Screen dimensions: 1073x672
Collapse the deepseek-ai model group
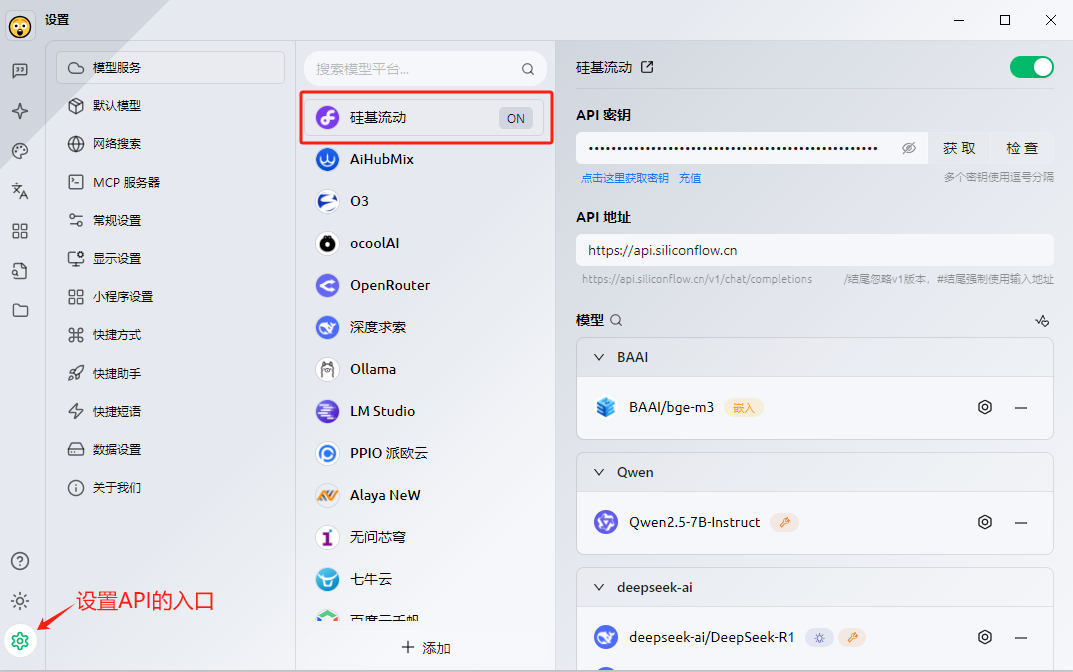point(599,587)
